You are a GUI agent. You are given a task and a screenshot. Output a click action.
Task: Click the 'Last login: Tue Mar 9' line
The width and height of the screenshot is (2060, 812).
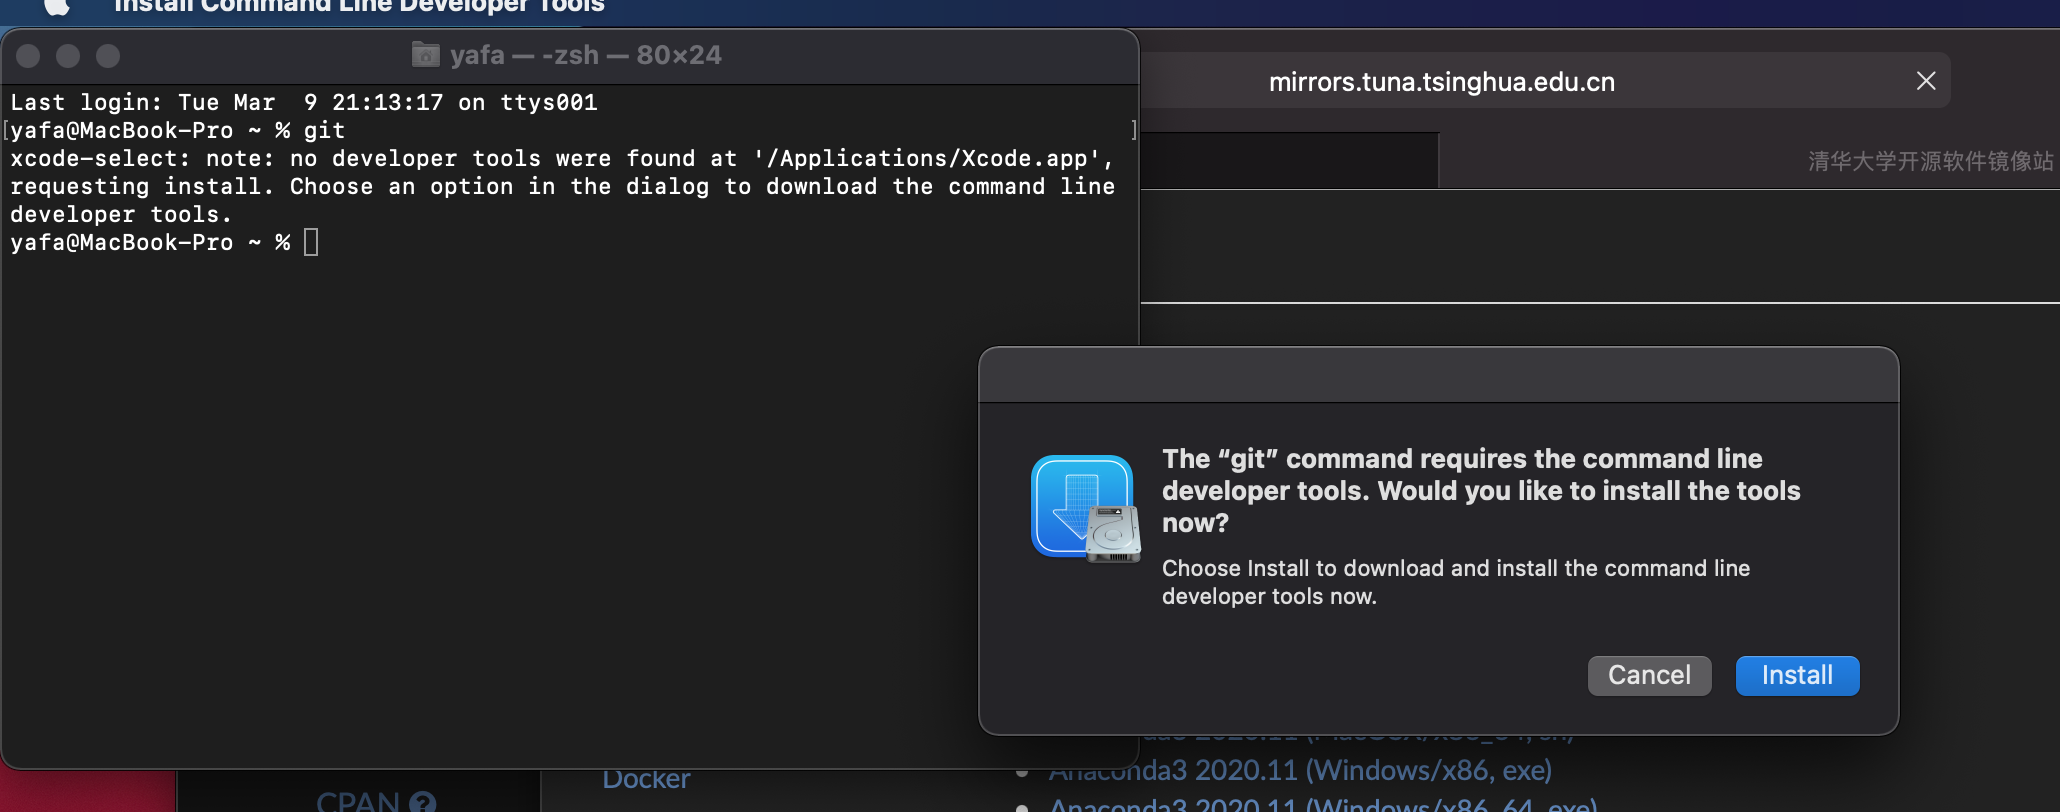[304, 102]
